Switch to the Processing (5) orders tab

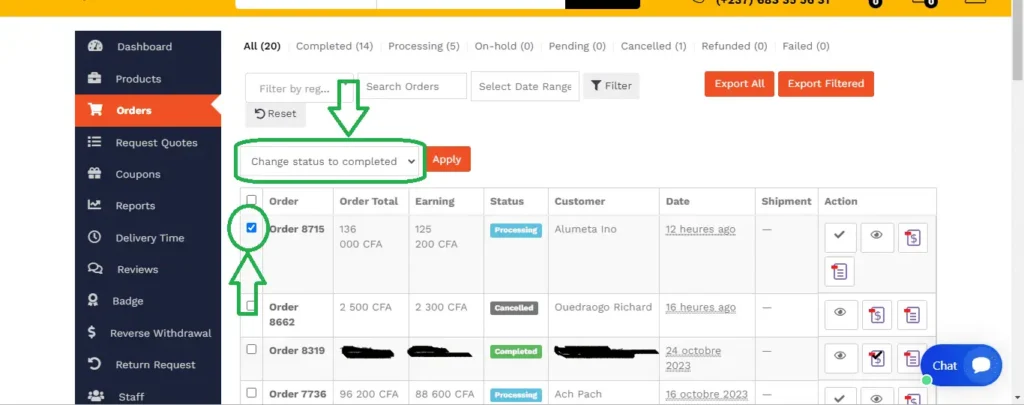423,46
